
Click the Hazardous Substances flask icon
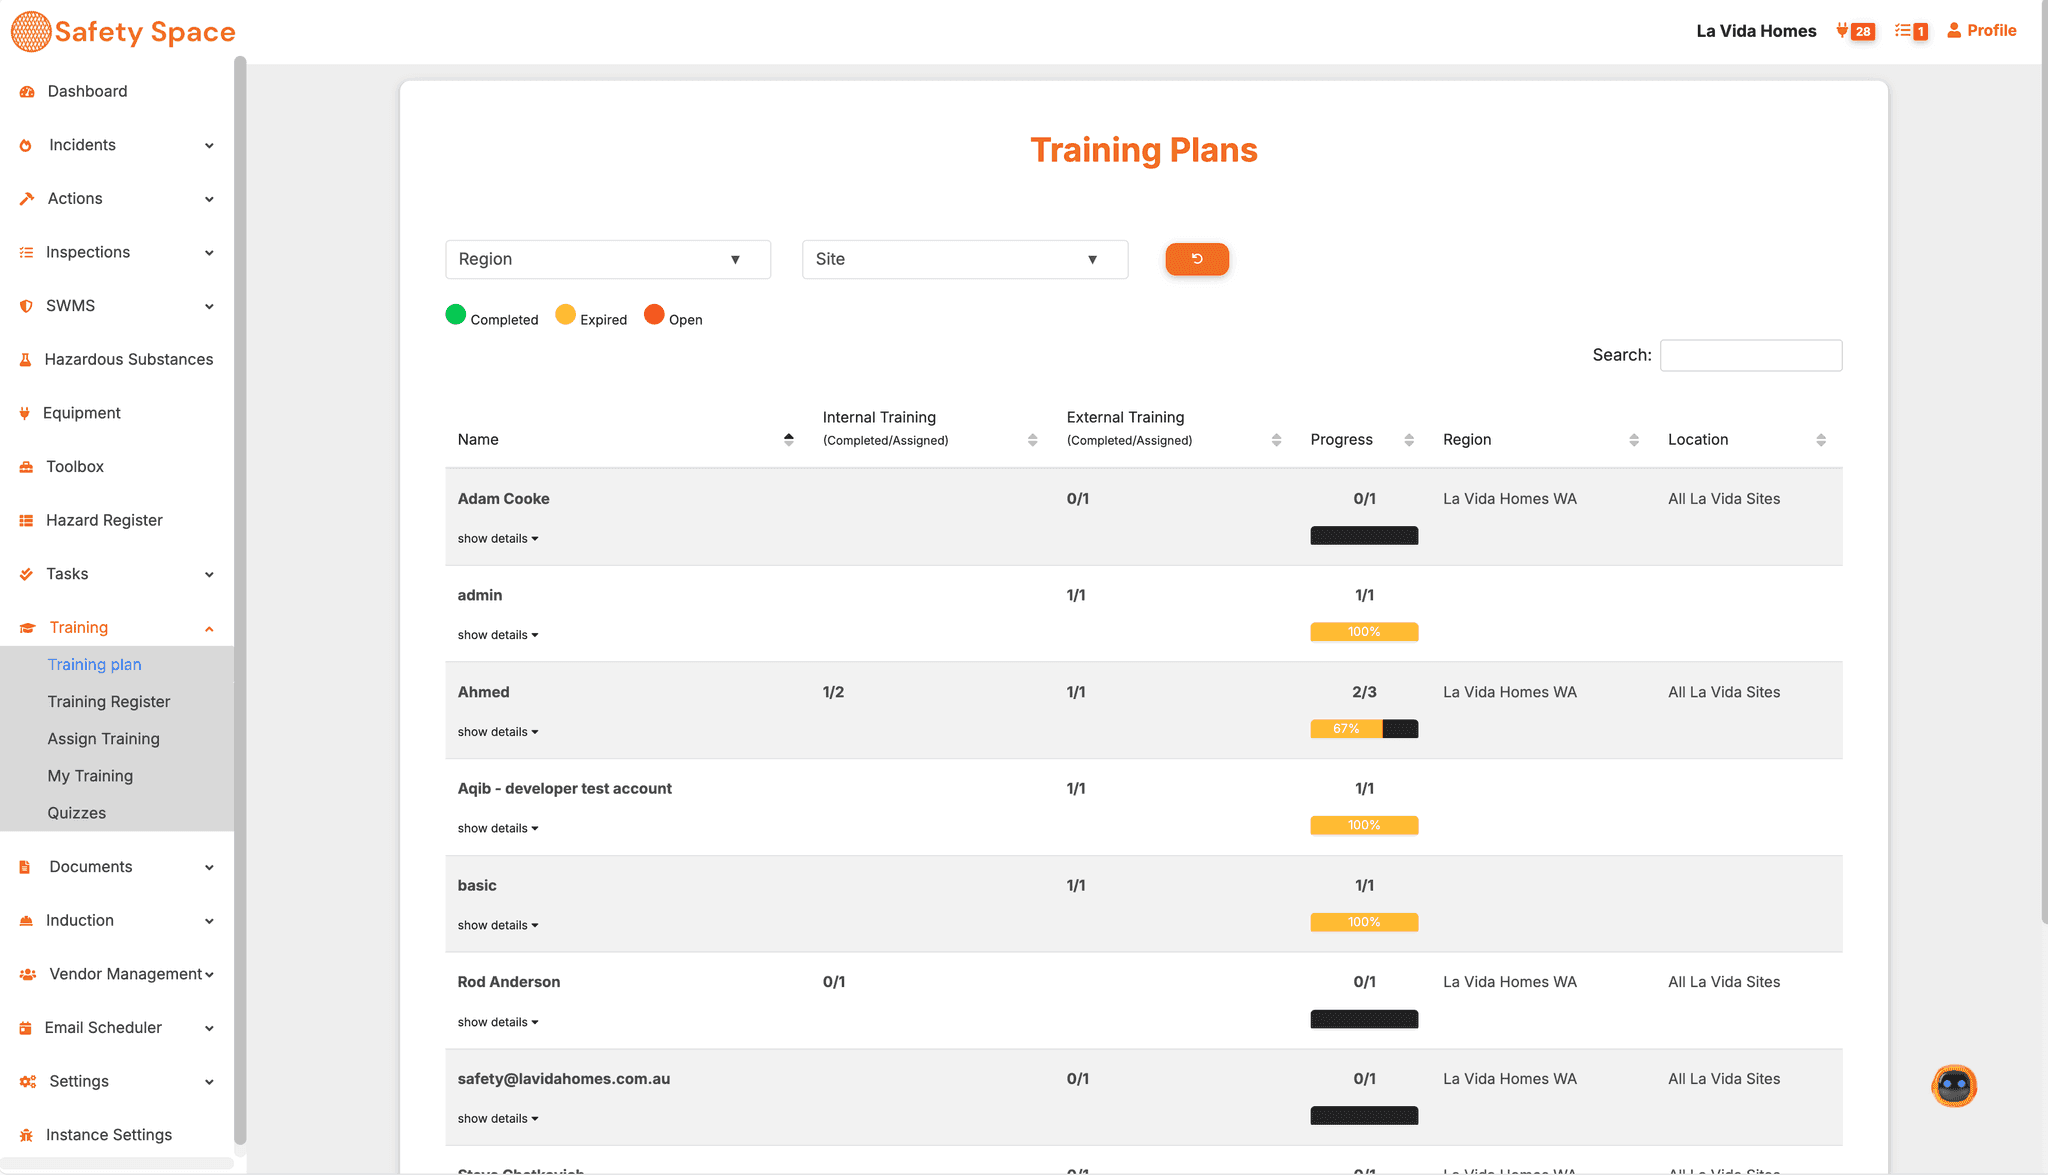pyautogui.click(x=26, y=360)
